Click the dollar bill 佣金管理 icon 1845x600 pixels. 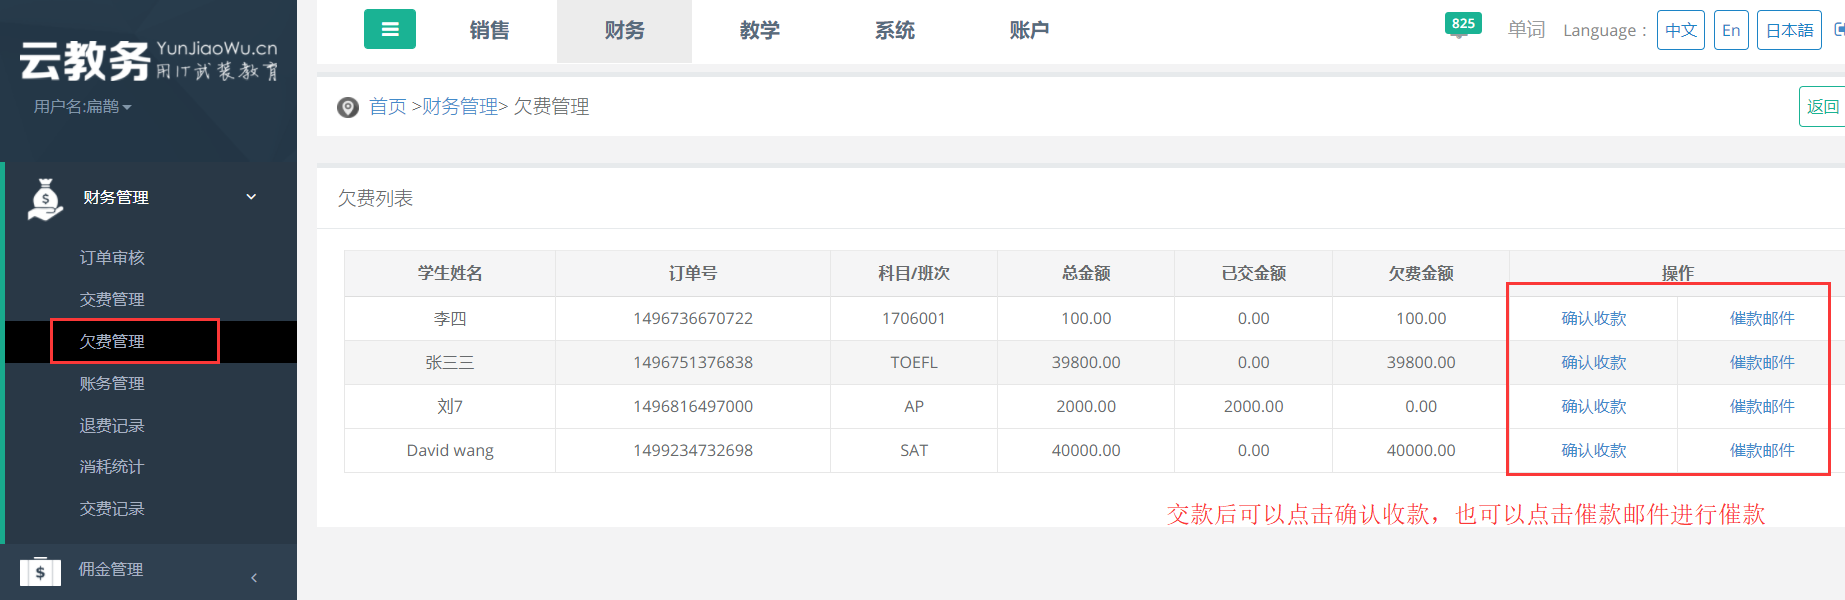(40, 571)
